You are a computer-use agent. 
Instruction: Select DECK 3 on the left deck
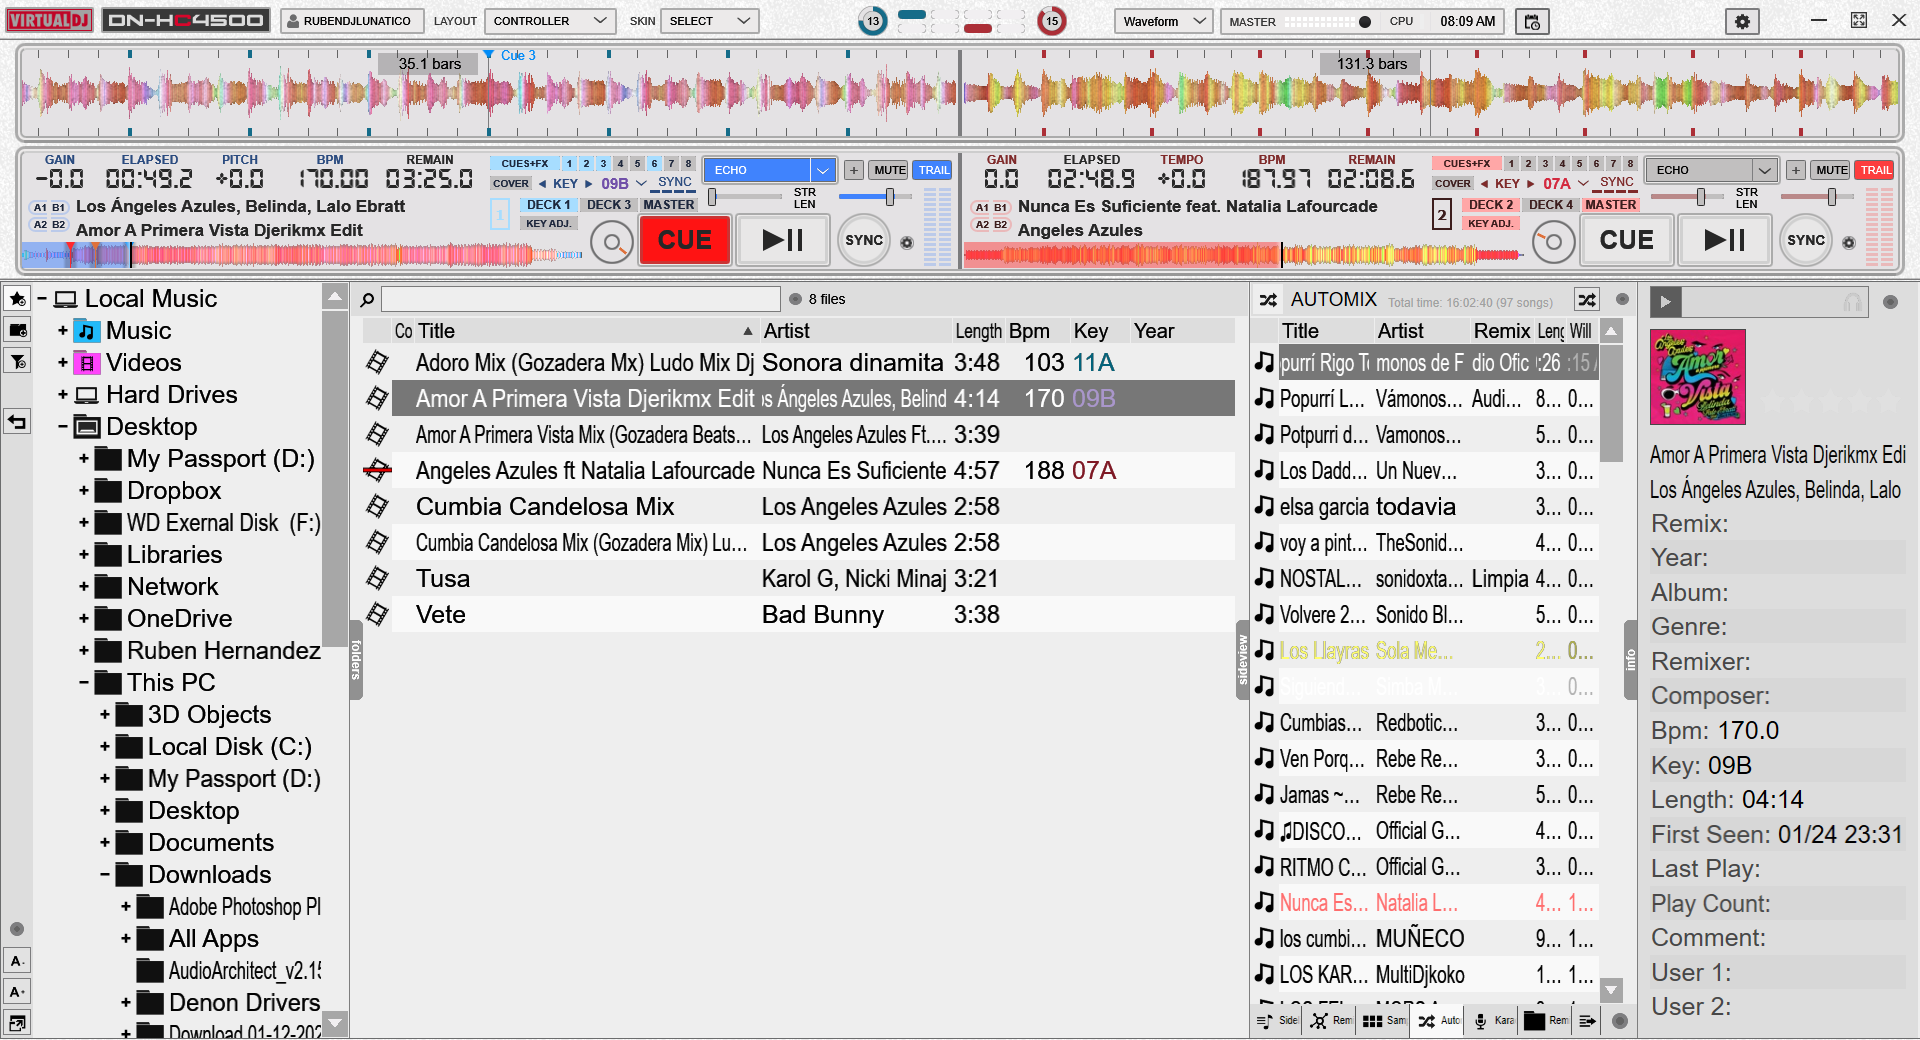[608, 205]
